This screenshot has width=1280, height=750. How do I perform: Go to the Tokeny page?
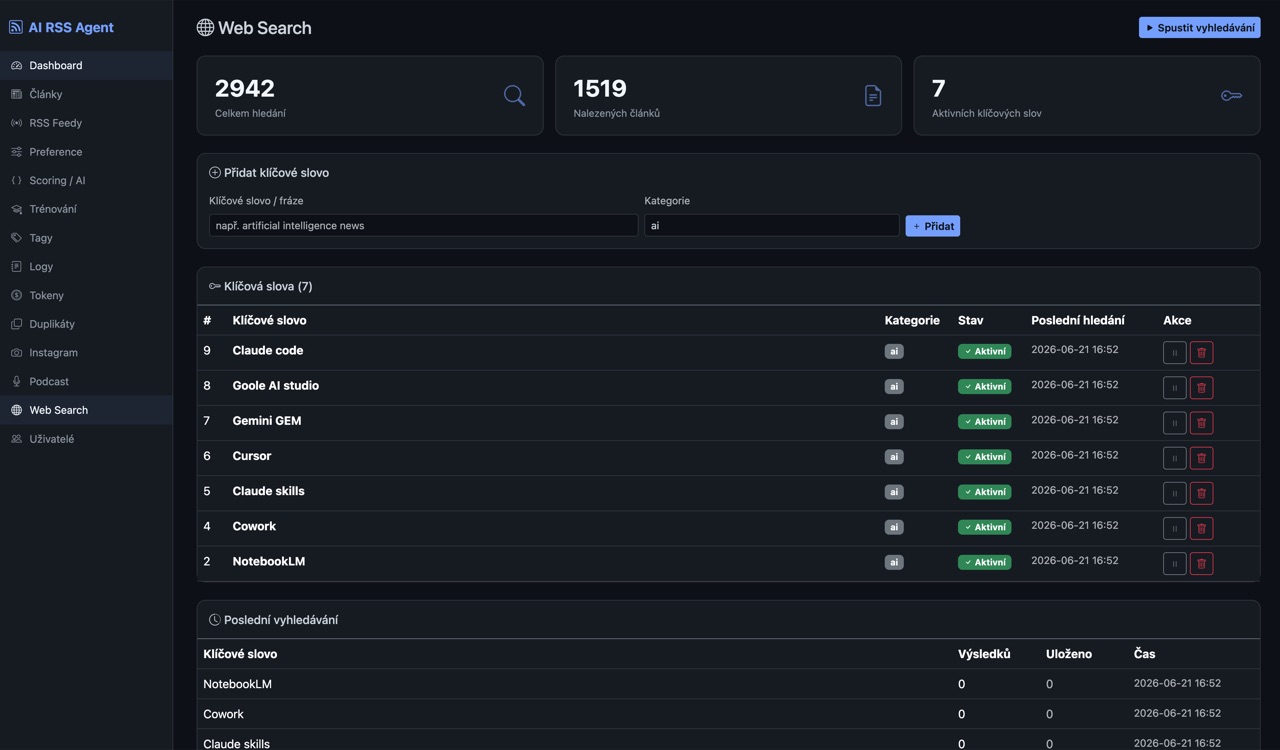(x=86, y=296)
